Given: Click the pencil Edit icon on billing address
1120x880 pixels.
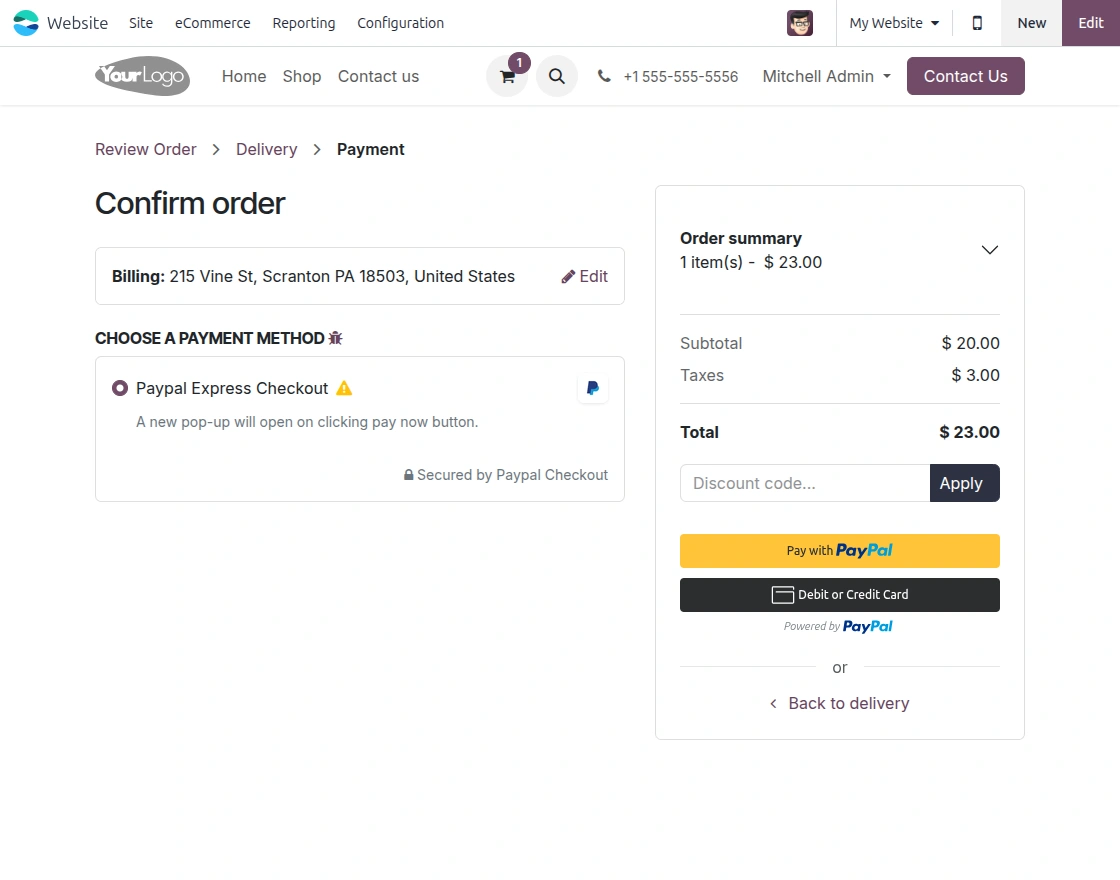Looking at the screenshot, I should click(569, 276).
